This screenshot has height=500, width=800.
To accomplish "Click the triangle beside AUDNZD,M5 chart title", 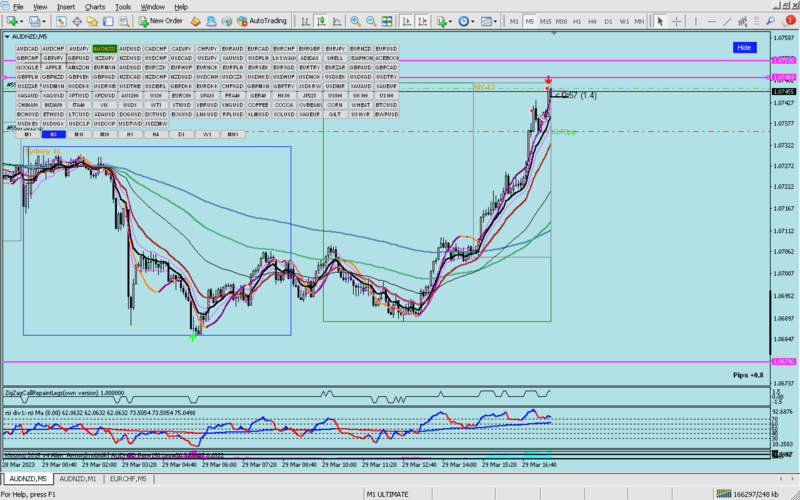I will click(x=7, y=37).
